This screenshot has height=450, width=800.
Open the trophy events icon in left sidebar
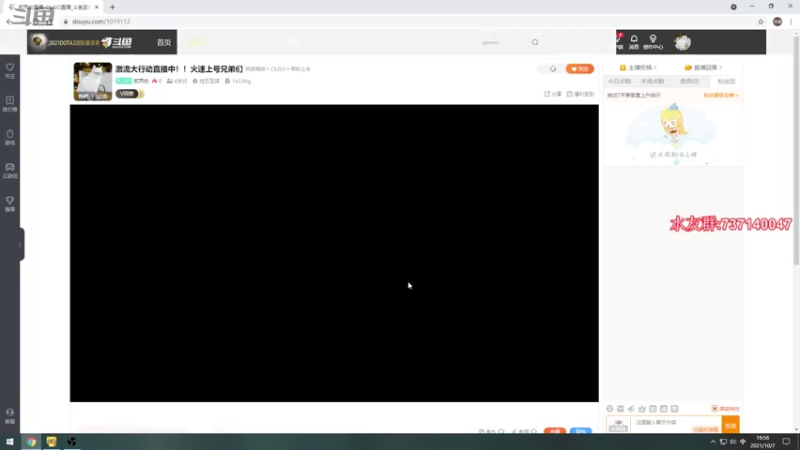click(10, 204)
